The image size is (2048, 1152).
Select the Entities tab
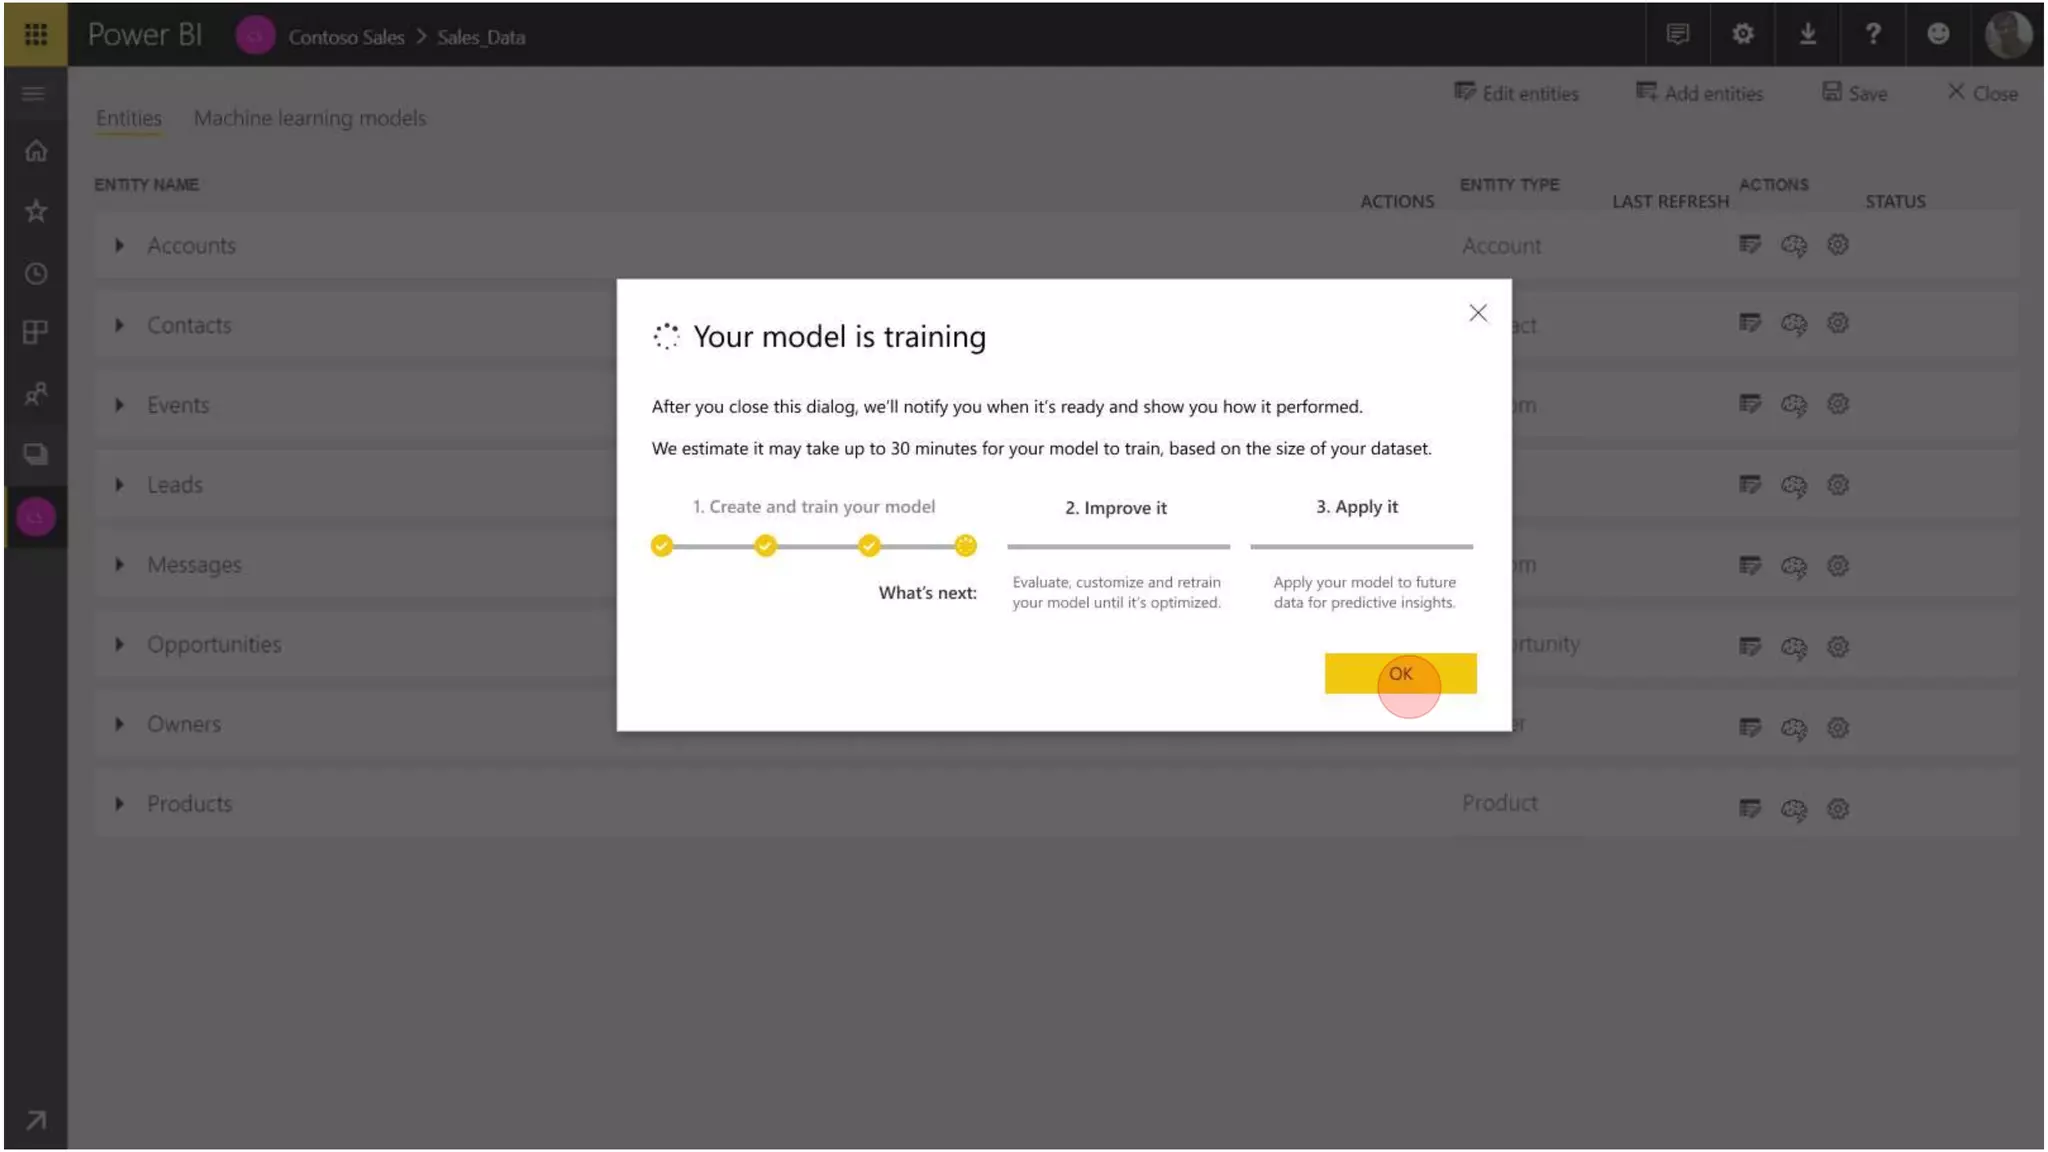128,118
